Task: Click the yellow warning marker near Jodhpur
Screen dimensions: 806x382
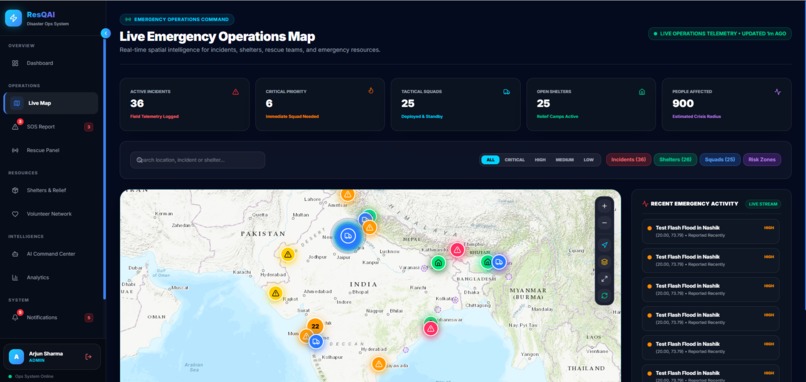Action: click(x=288, y=254)
